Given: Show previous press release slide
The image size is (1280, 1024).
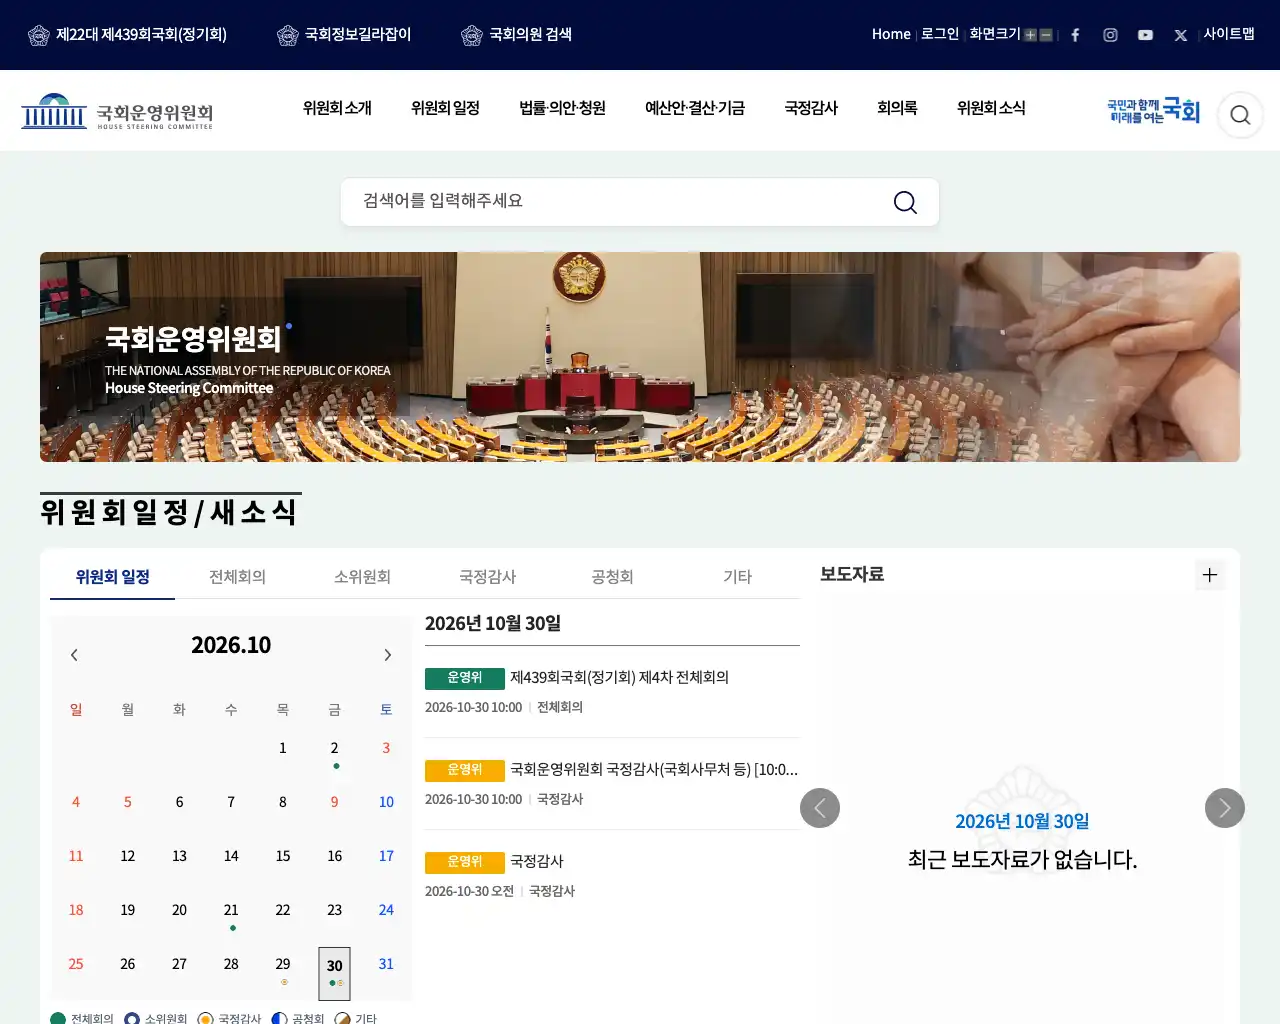Looking at the screenshot, I should pos(820,808).
